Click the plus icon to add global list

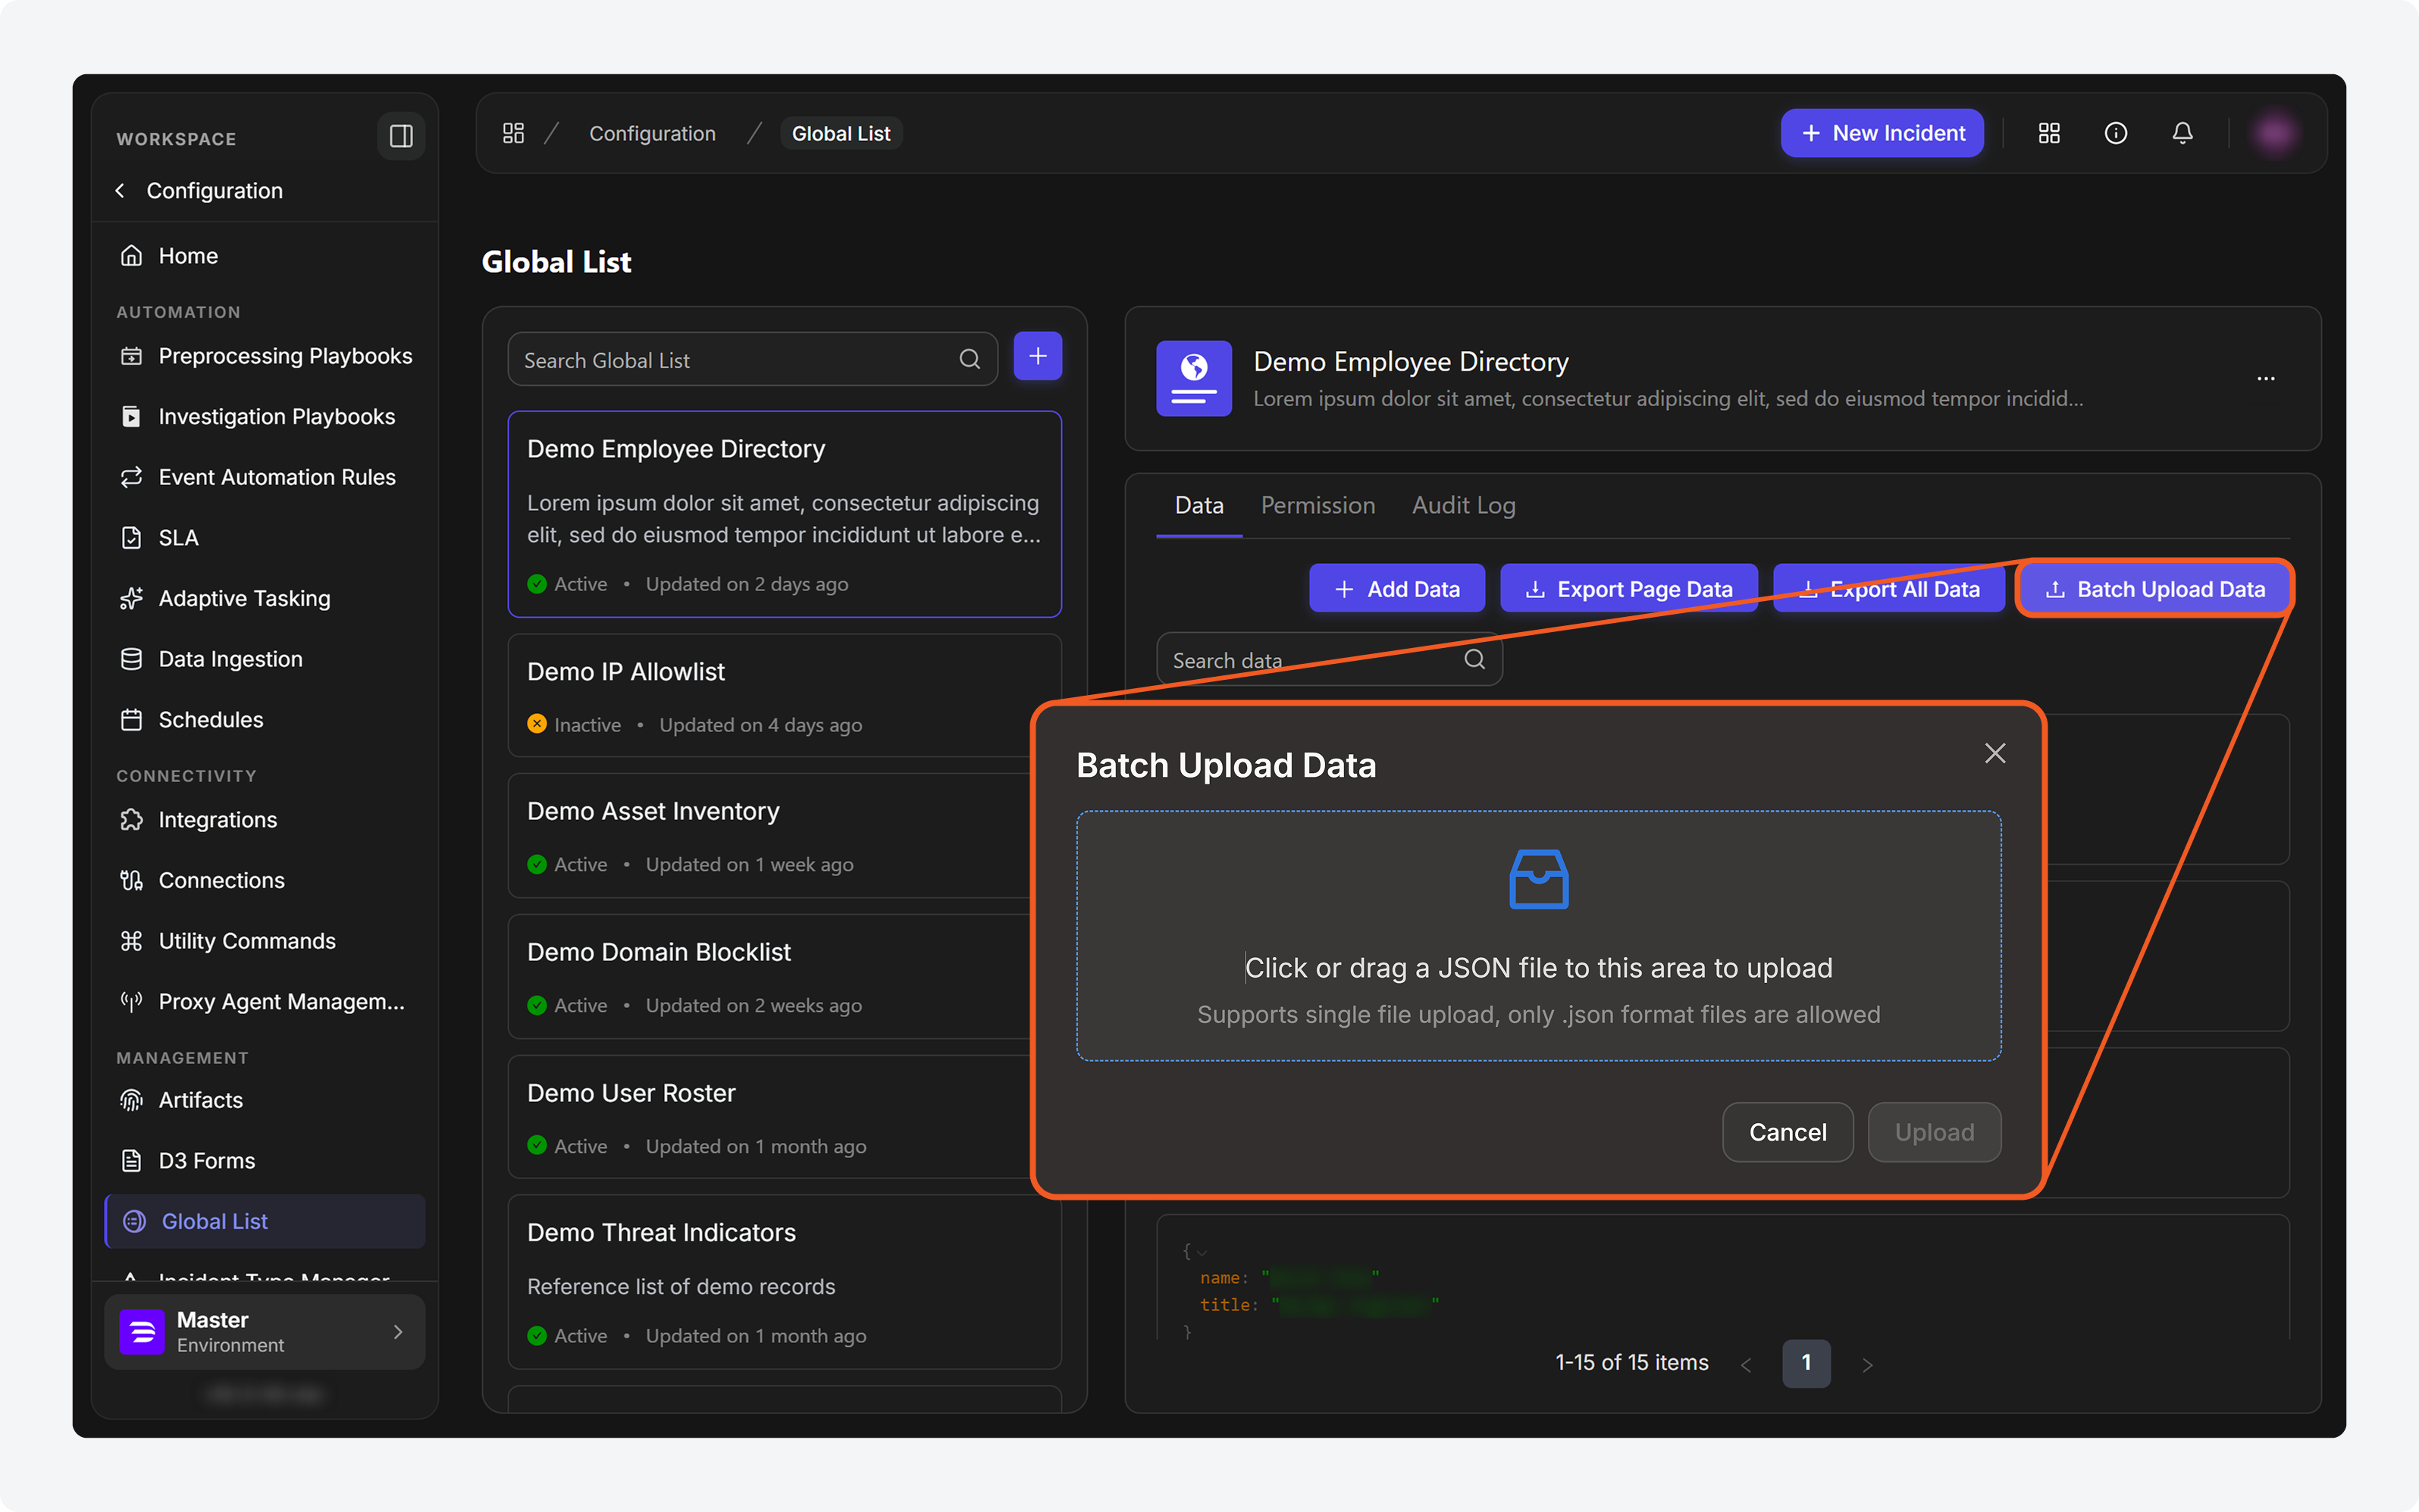1037,356
